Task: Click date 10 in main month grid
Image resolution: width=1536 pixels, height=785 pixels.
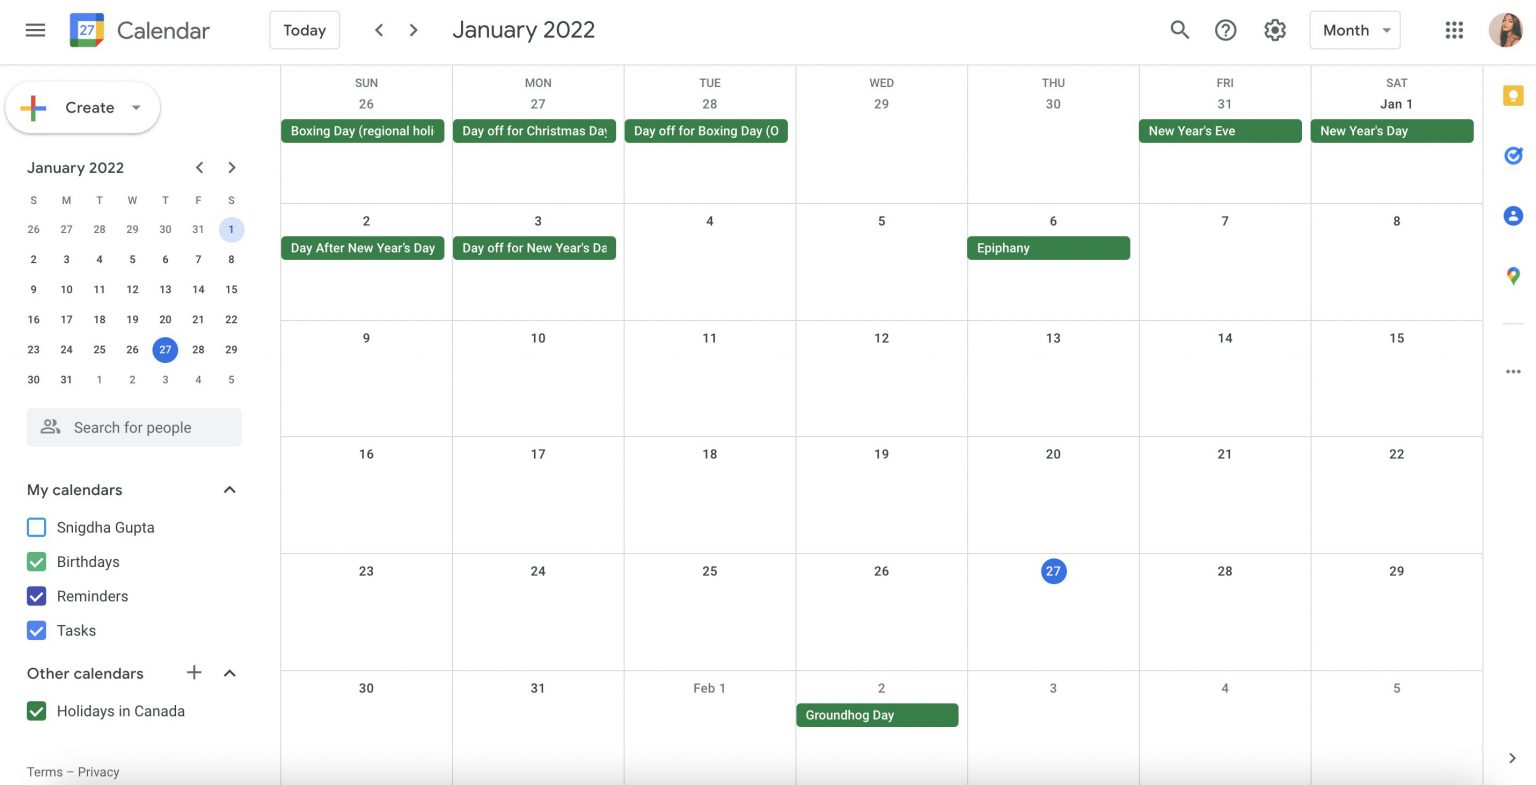Action: 538,338
